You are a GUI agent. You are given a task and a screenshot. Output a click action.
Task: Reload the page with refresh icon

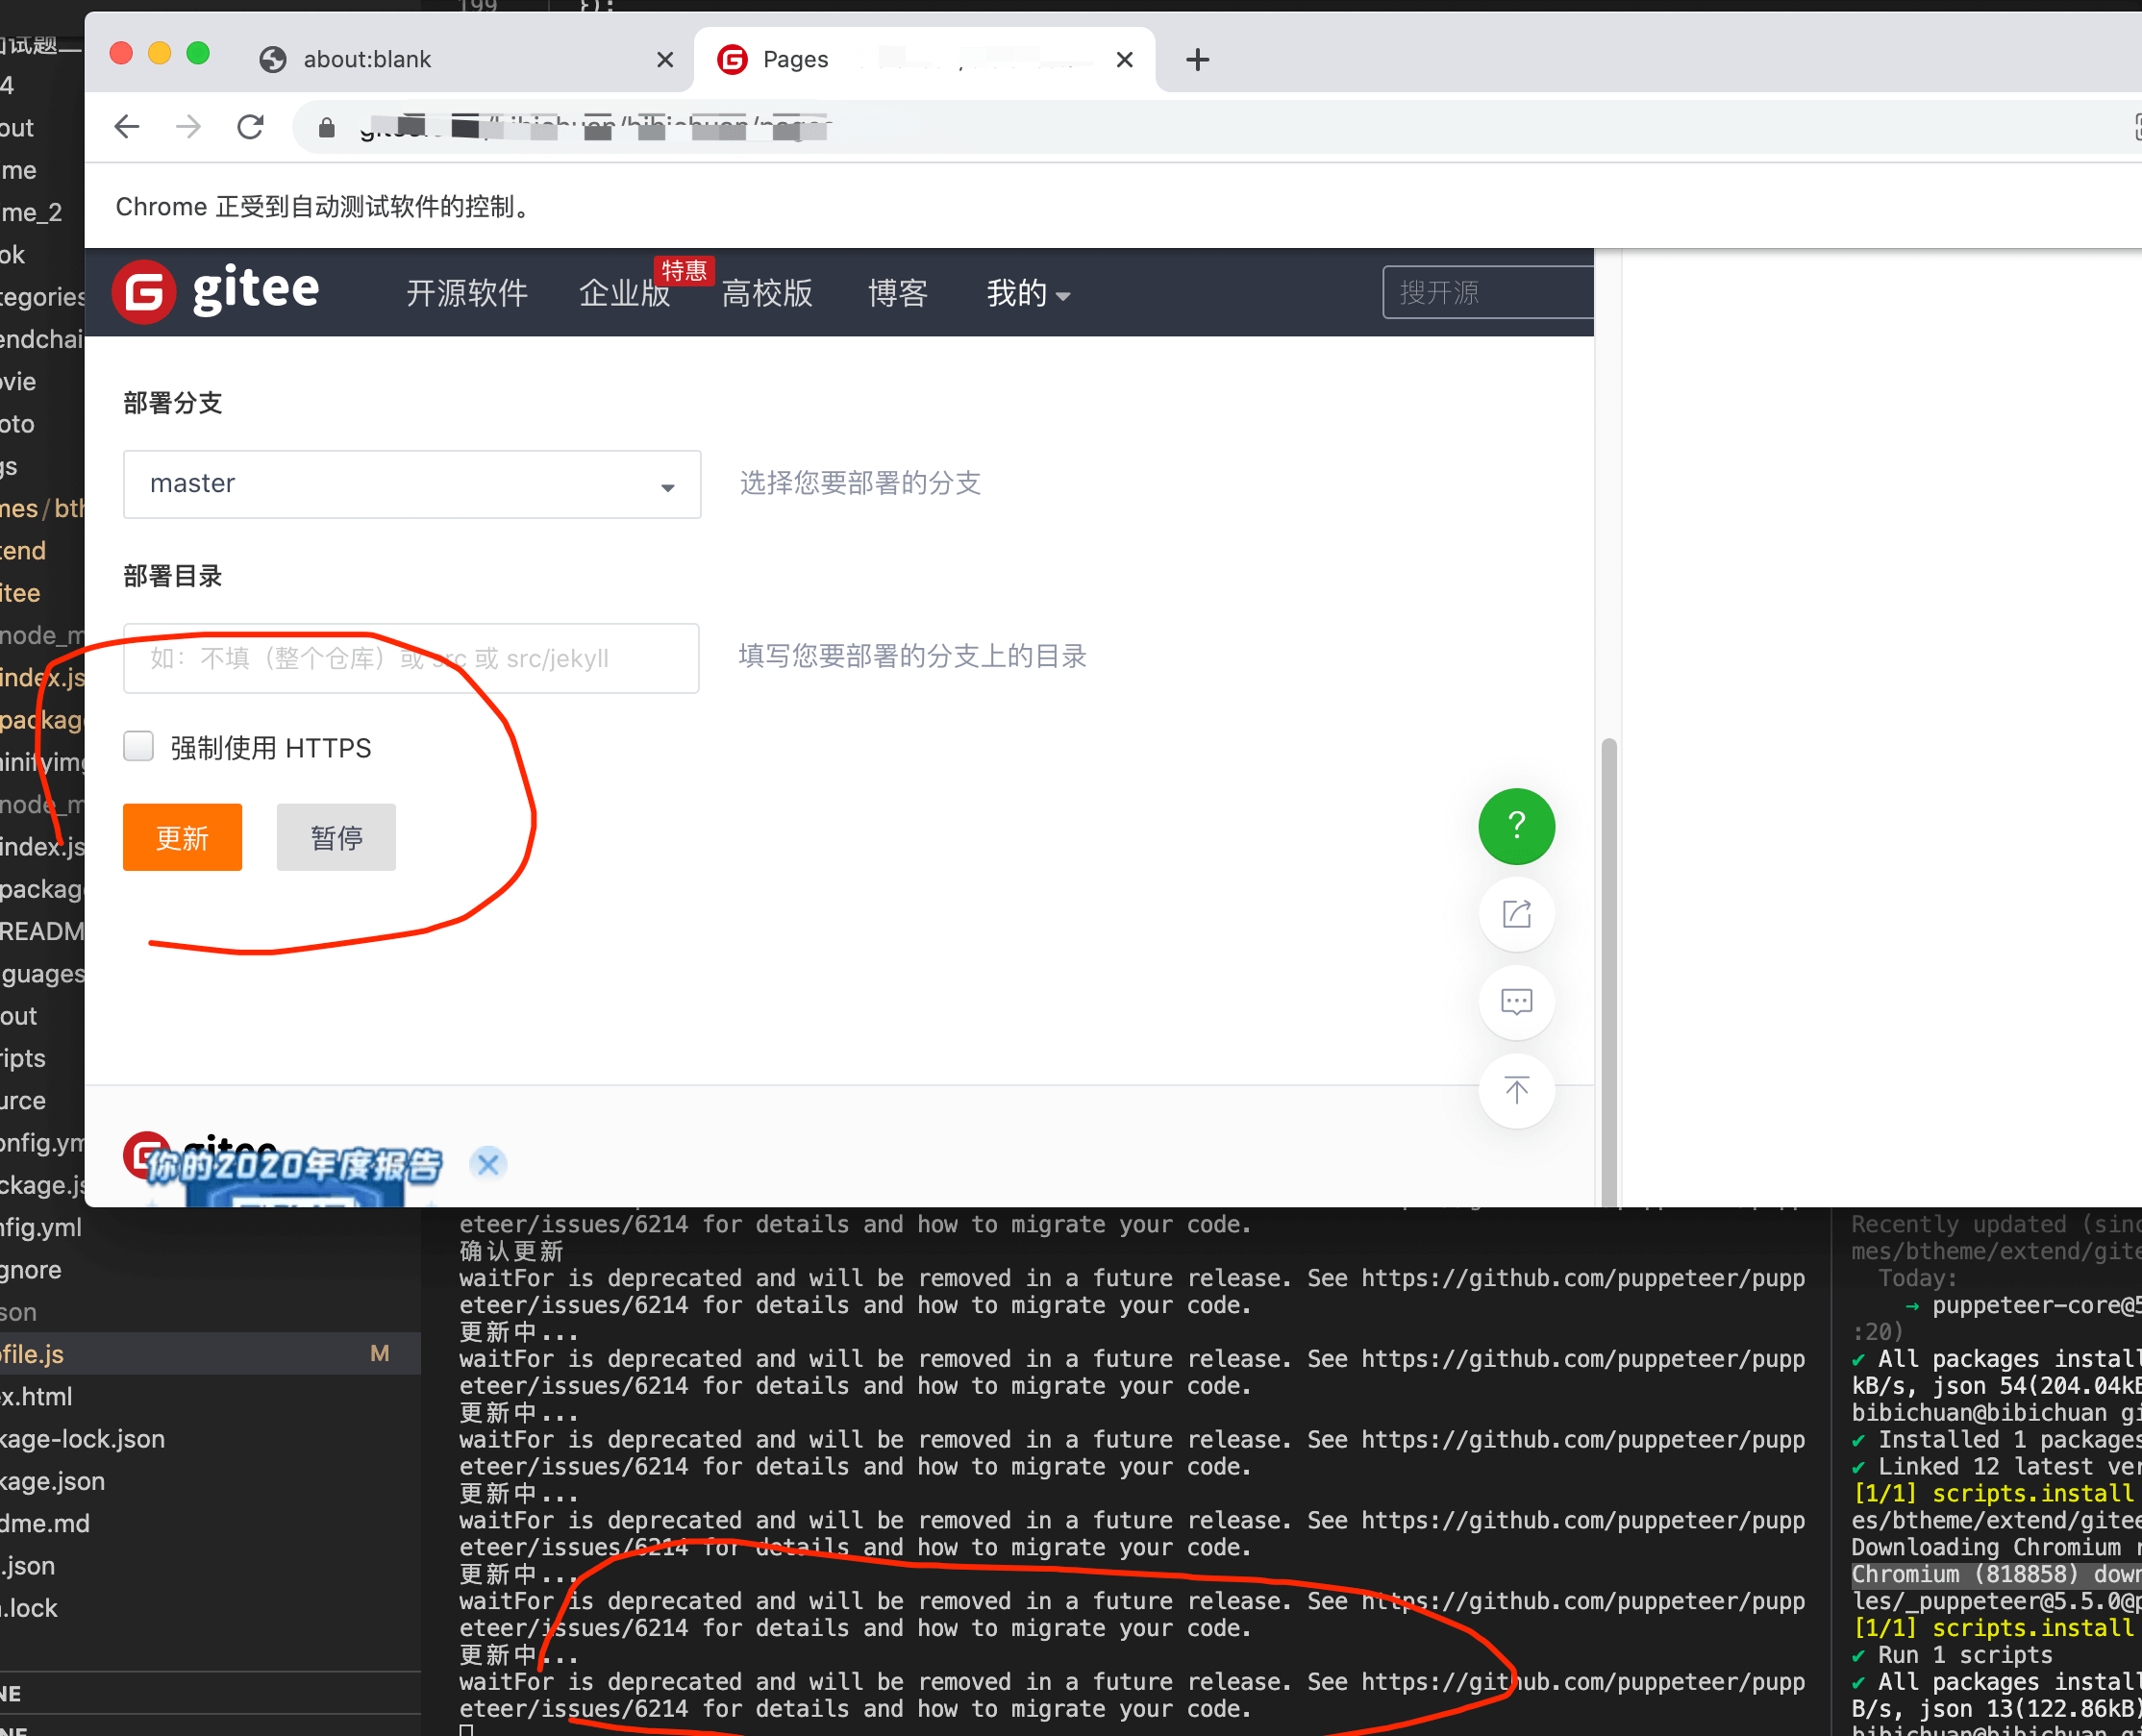pyautogui.click(x=250, y=127)
